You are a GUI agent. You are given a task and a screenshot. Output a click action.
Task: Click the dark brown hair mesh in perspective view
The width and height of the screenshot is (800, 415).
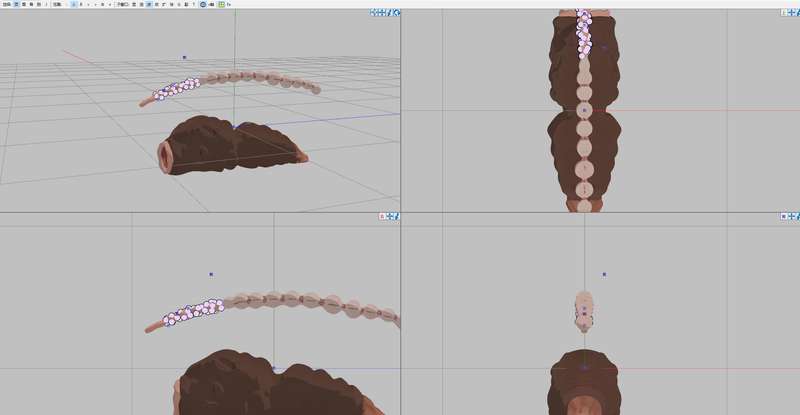(x=230, y=145)
